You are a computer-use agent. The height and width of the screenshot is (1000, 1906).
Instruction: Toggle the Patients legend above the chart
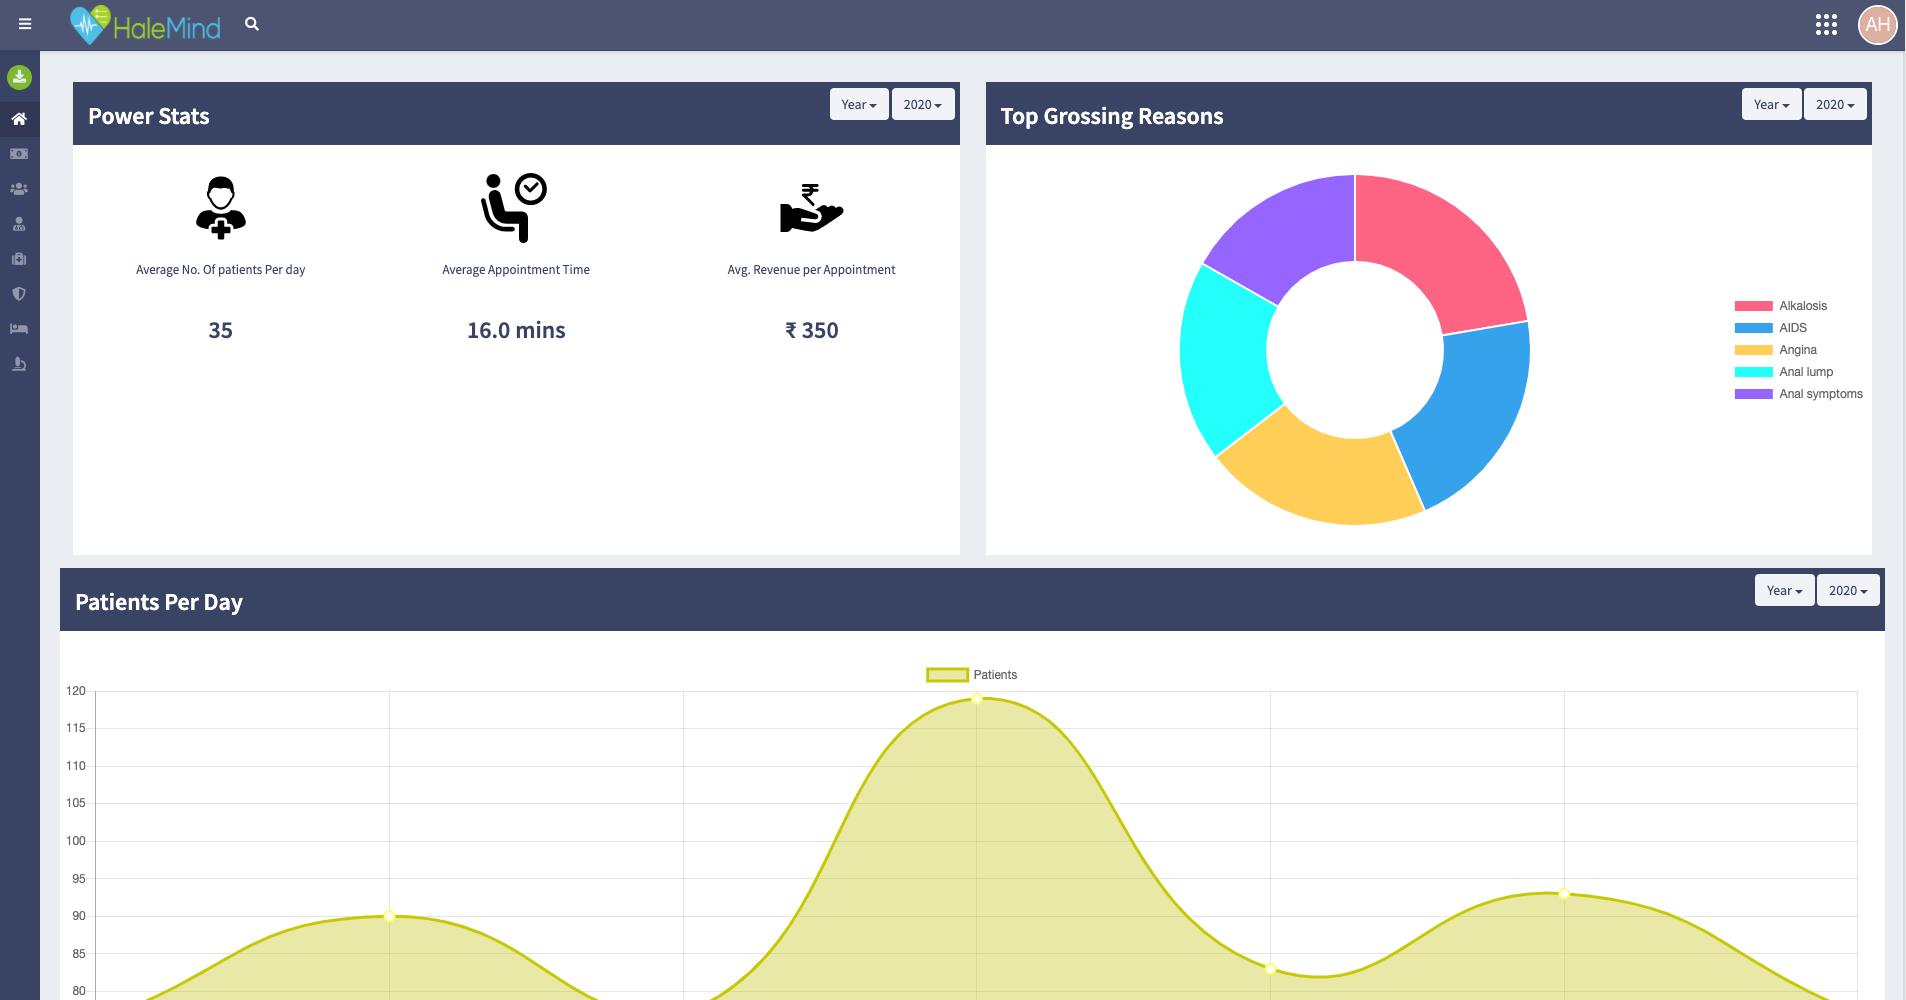pos(970,674)
